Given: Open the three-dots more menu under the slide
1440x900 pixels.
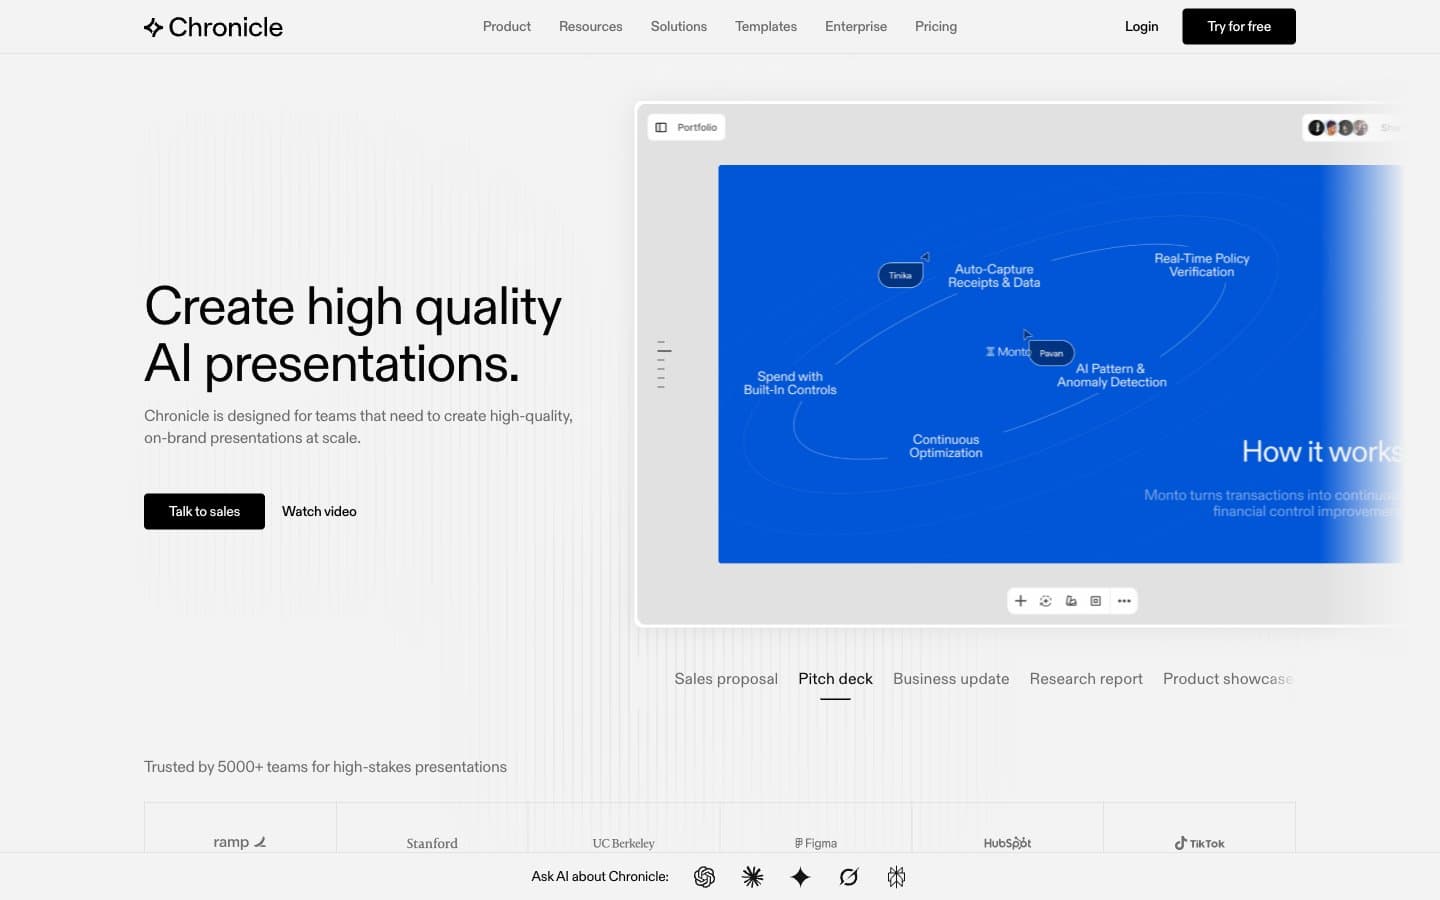Looking at the screenshot, I should 1124,601.
